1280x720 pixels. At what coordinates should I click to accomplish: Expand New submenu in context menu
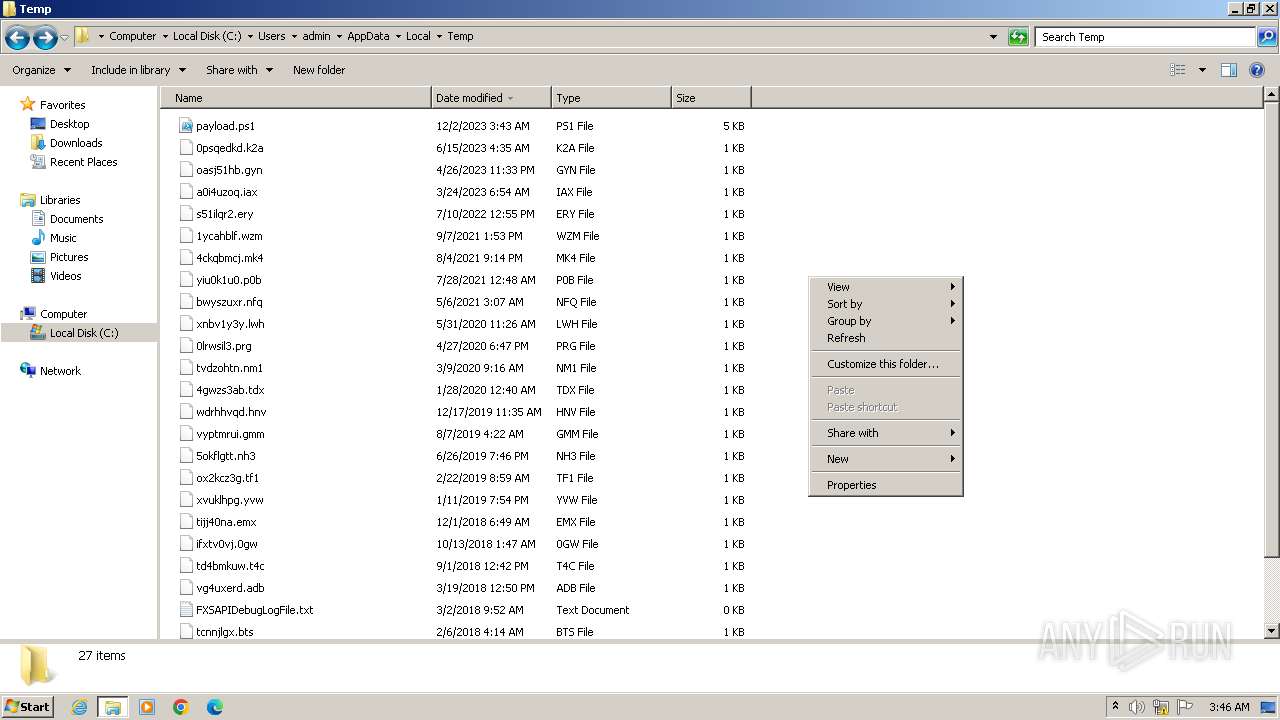(x=886, y=459)
